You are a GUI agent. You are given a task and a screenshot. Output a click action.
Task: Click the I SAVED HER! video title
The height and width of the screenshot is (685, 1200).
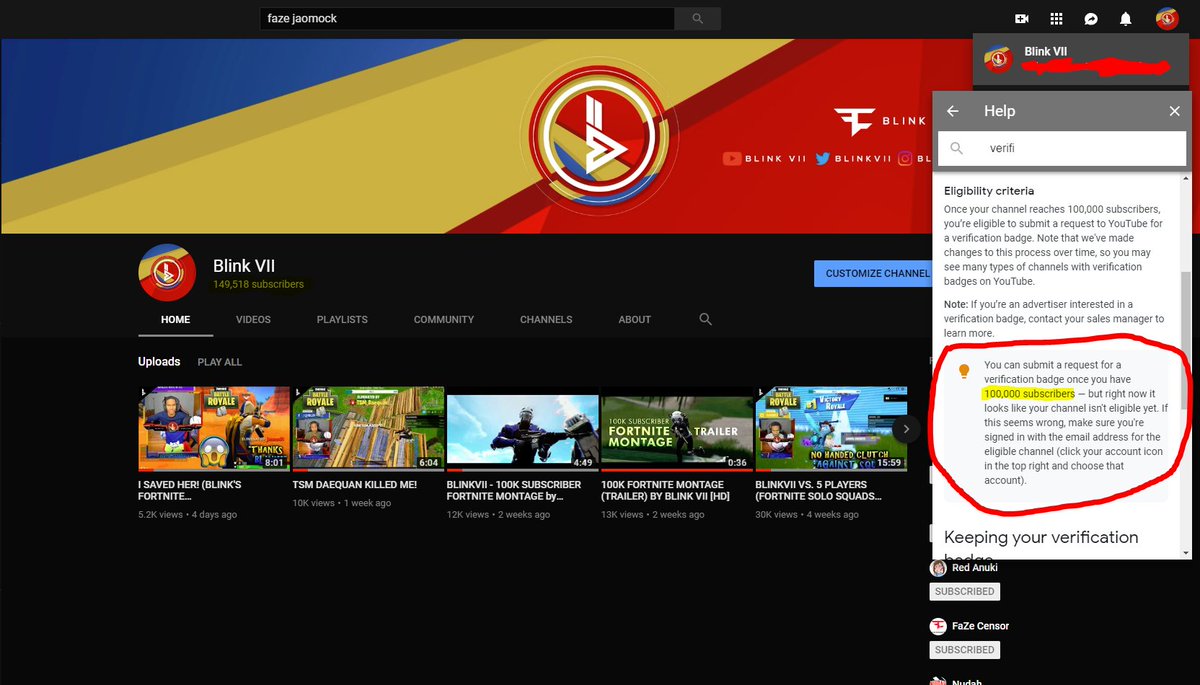click(x=190, y=490)
